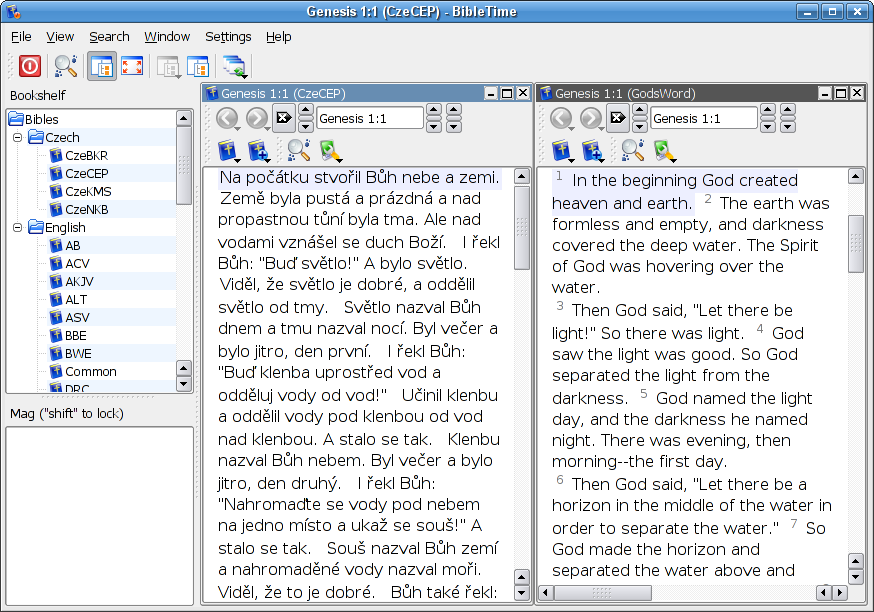
Task: Click the up arrow of GodsWord vertical scrollbar
Action: [x=856, y=177]
